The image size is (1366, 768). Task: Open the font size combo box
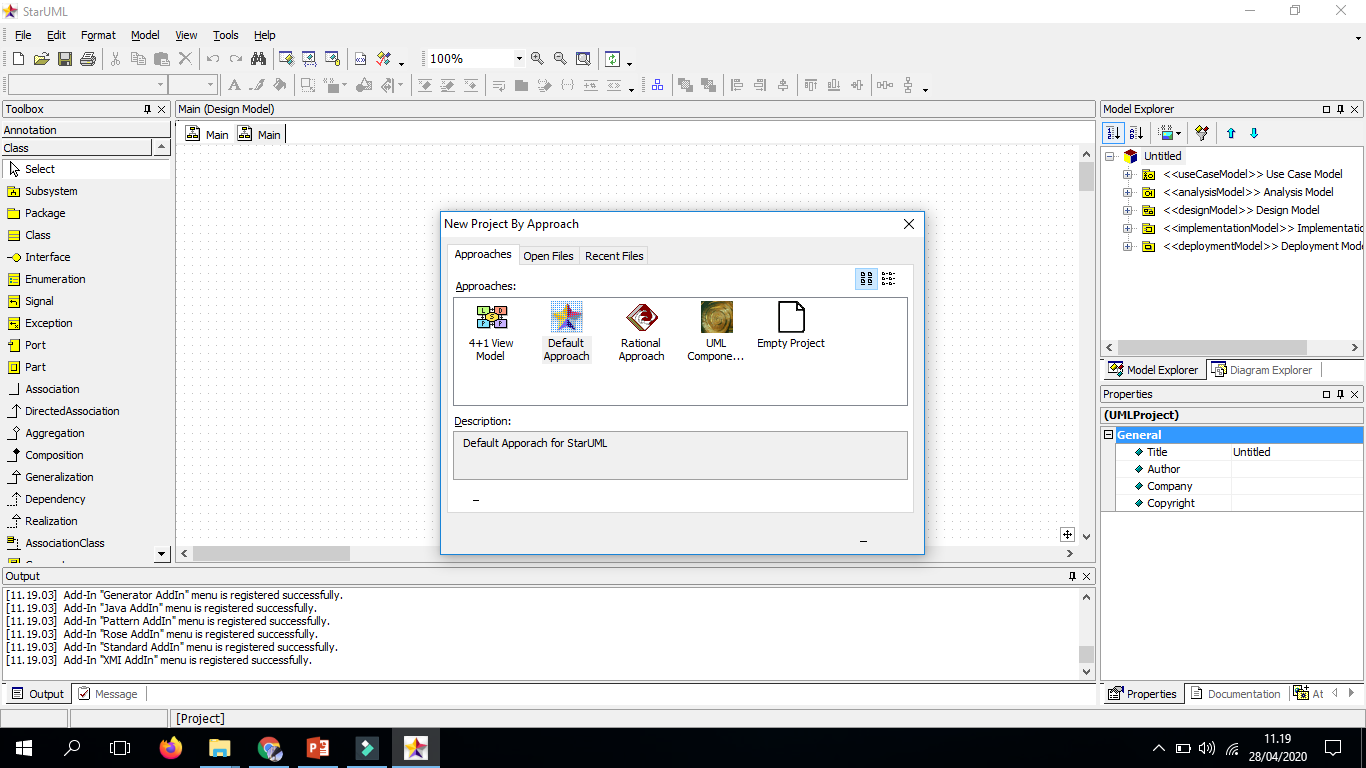pos(192,85)
